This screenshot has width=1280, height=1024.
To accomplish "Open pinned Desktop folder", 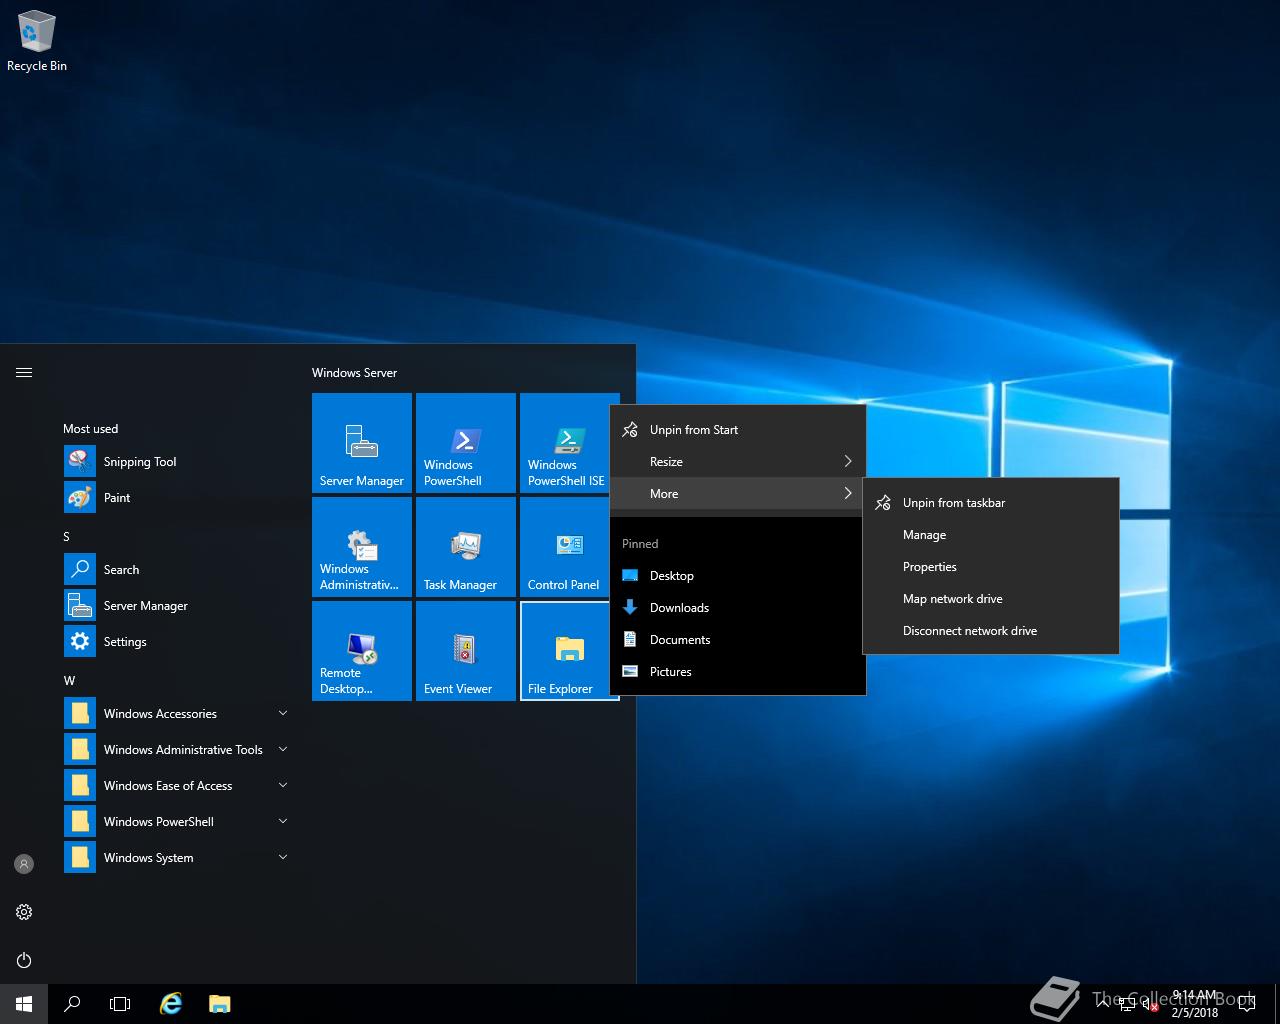I will (738, 576).
